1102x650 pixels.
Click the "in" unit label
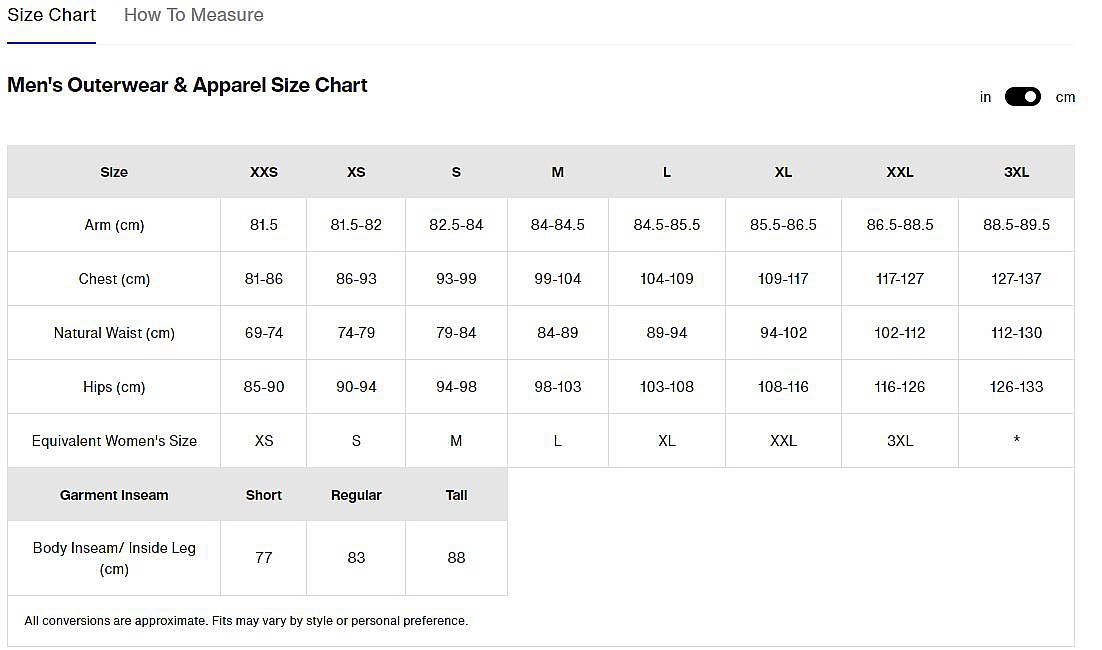(x=985, y=97)
